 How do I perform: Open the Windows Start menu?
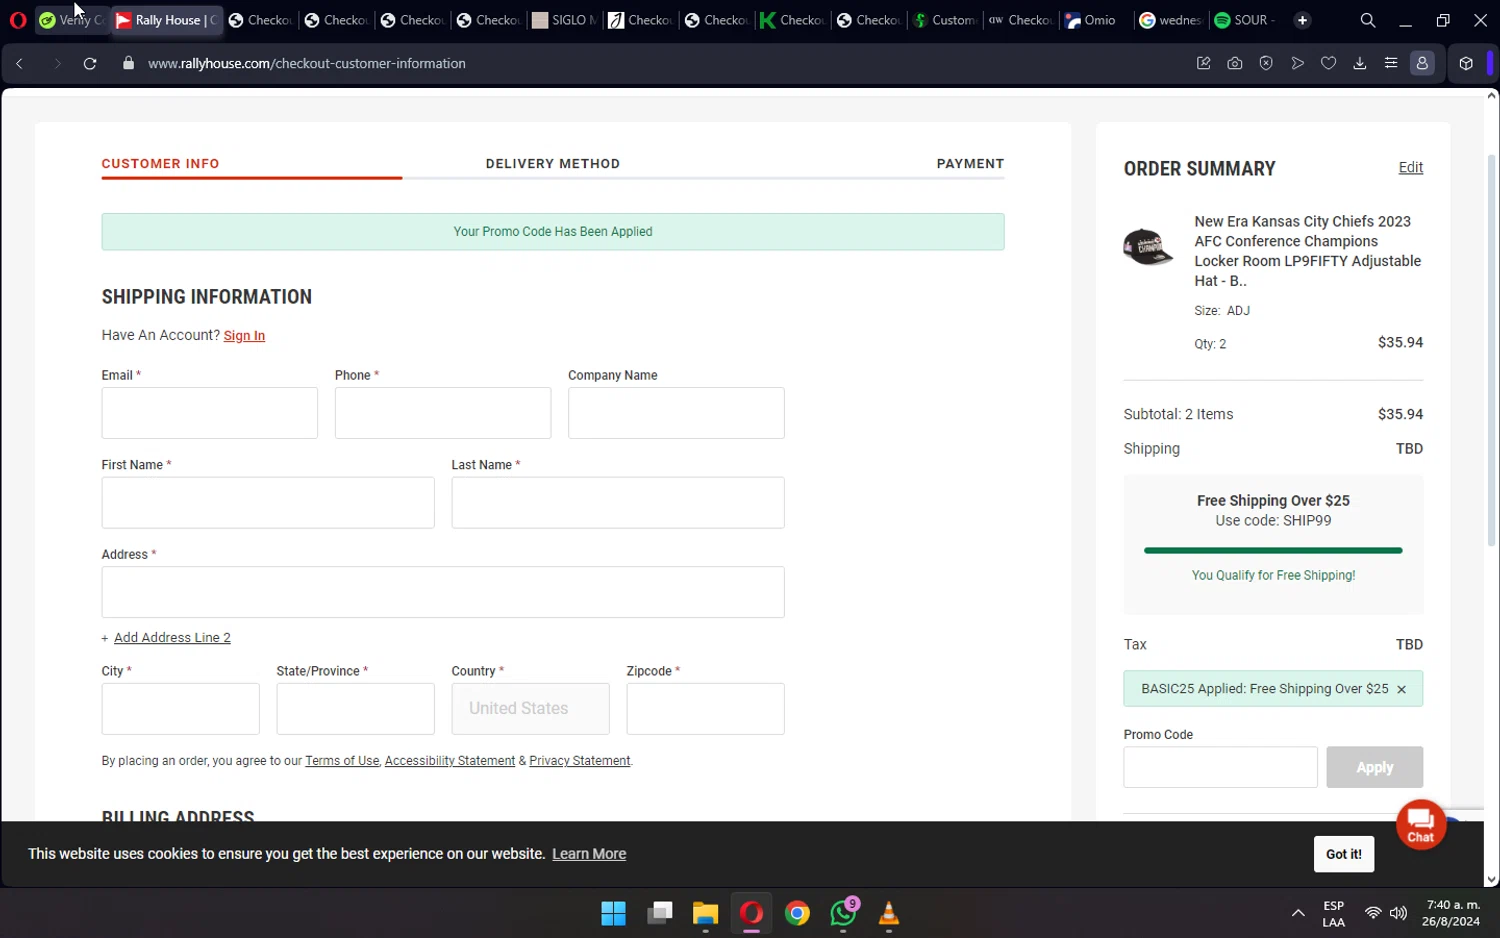coord(613,913)
